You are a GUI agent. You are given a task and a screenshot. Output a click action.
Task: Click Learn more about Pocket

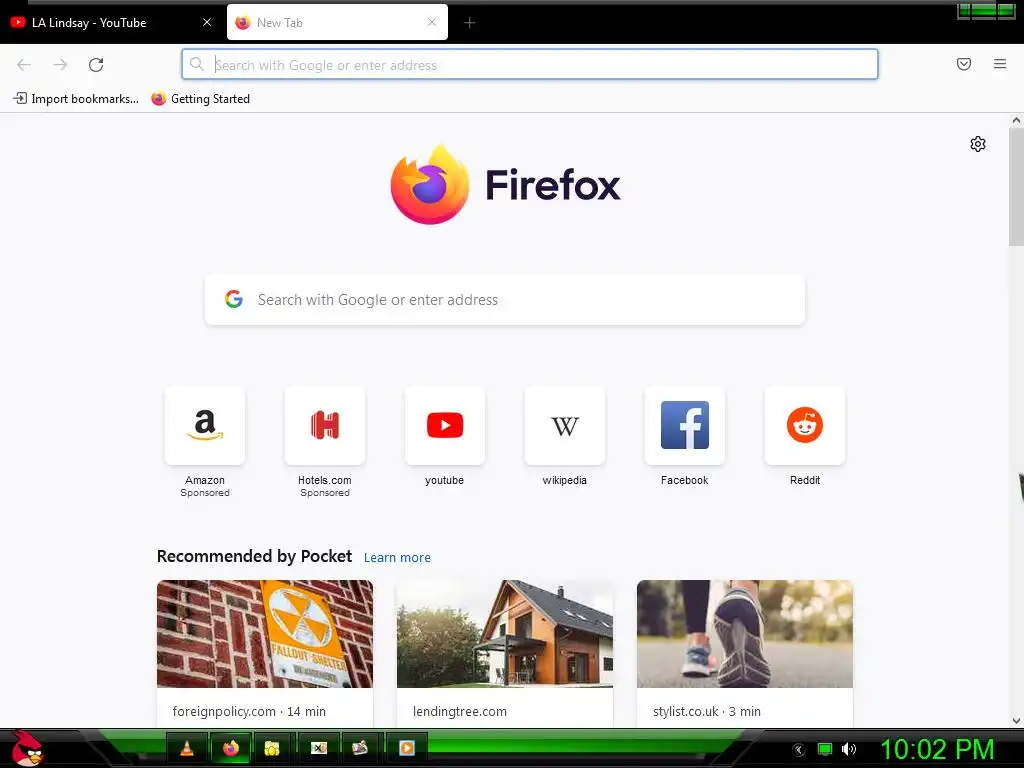click(397, 558)
